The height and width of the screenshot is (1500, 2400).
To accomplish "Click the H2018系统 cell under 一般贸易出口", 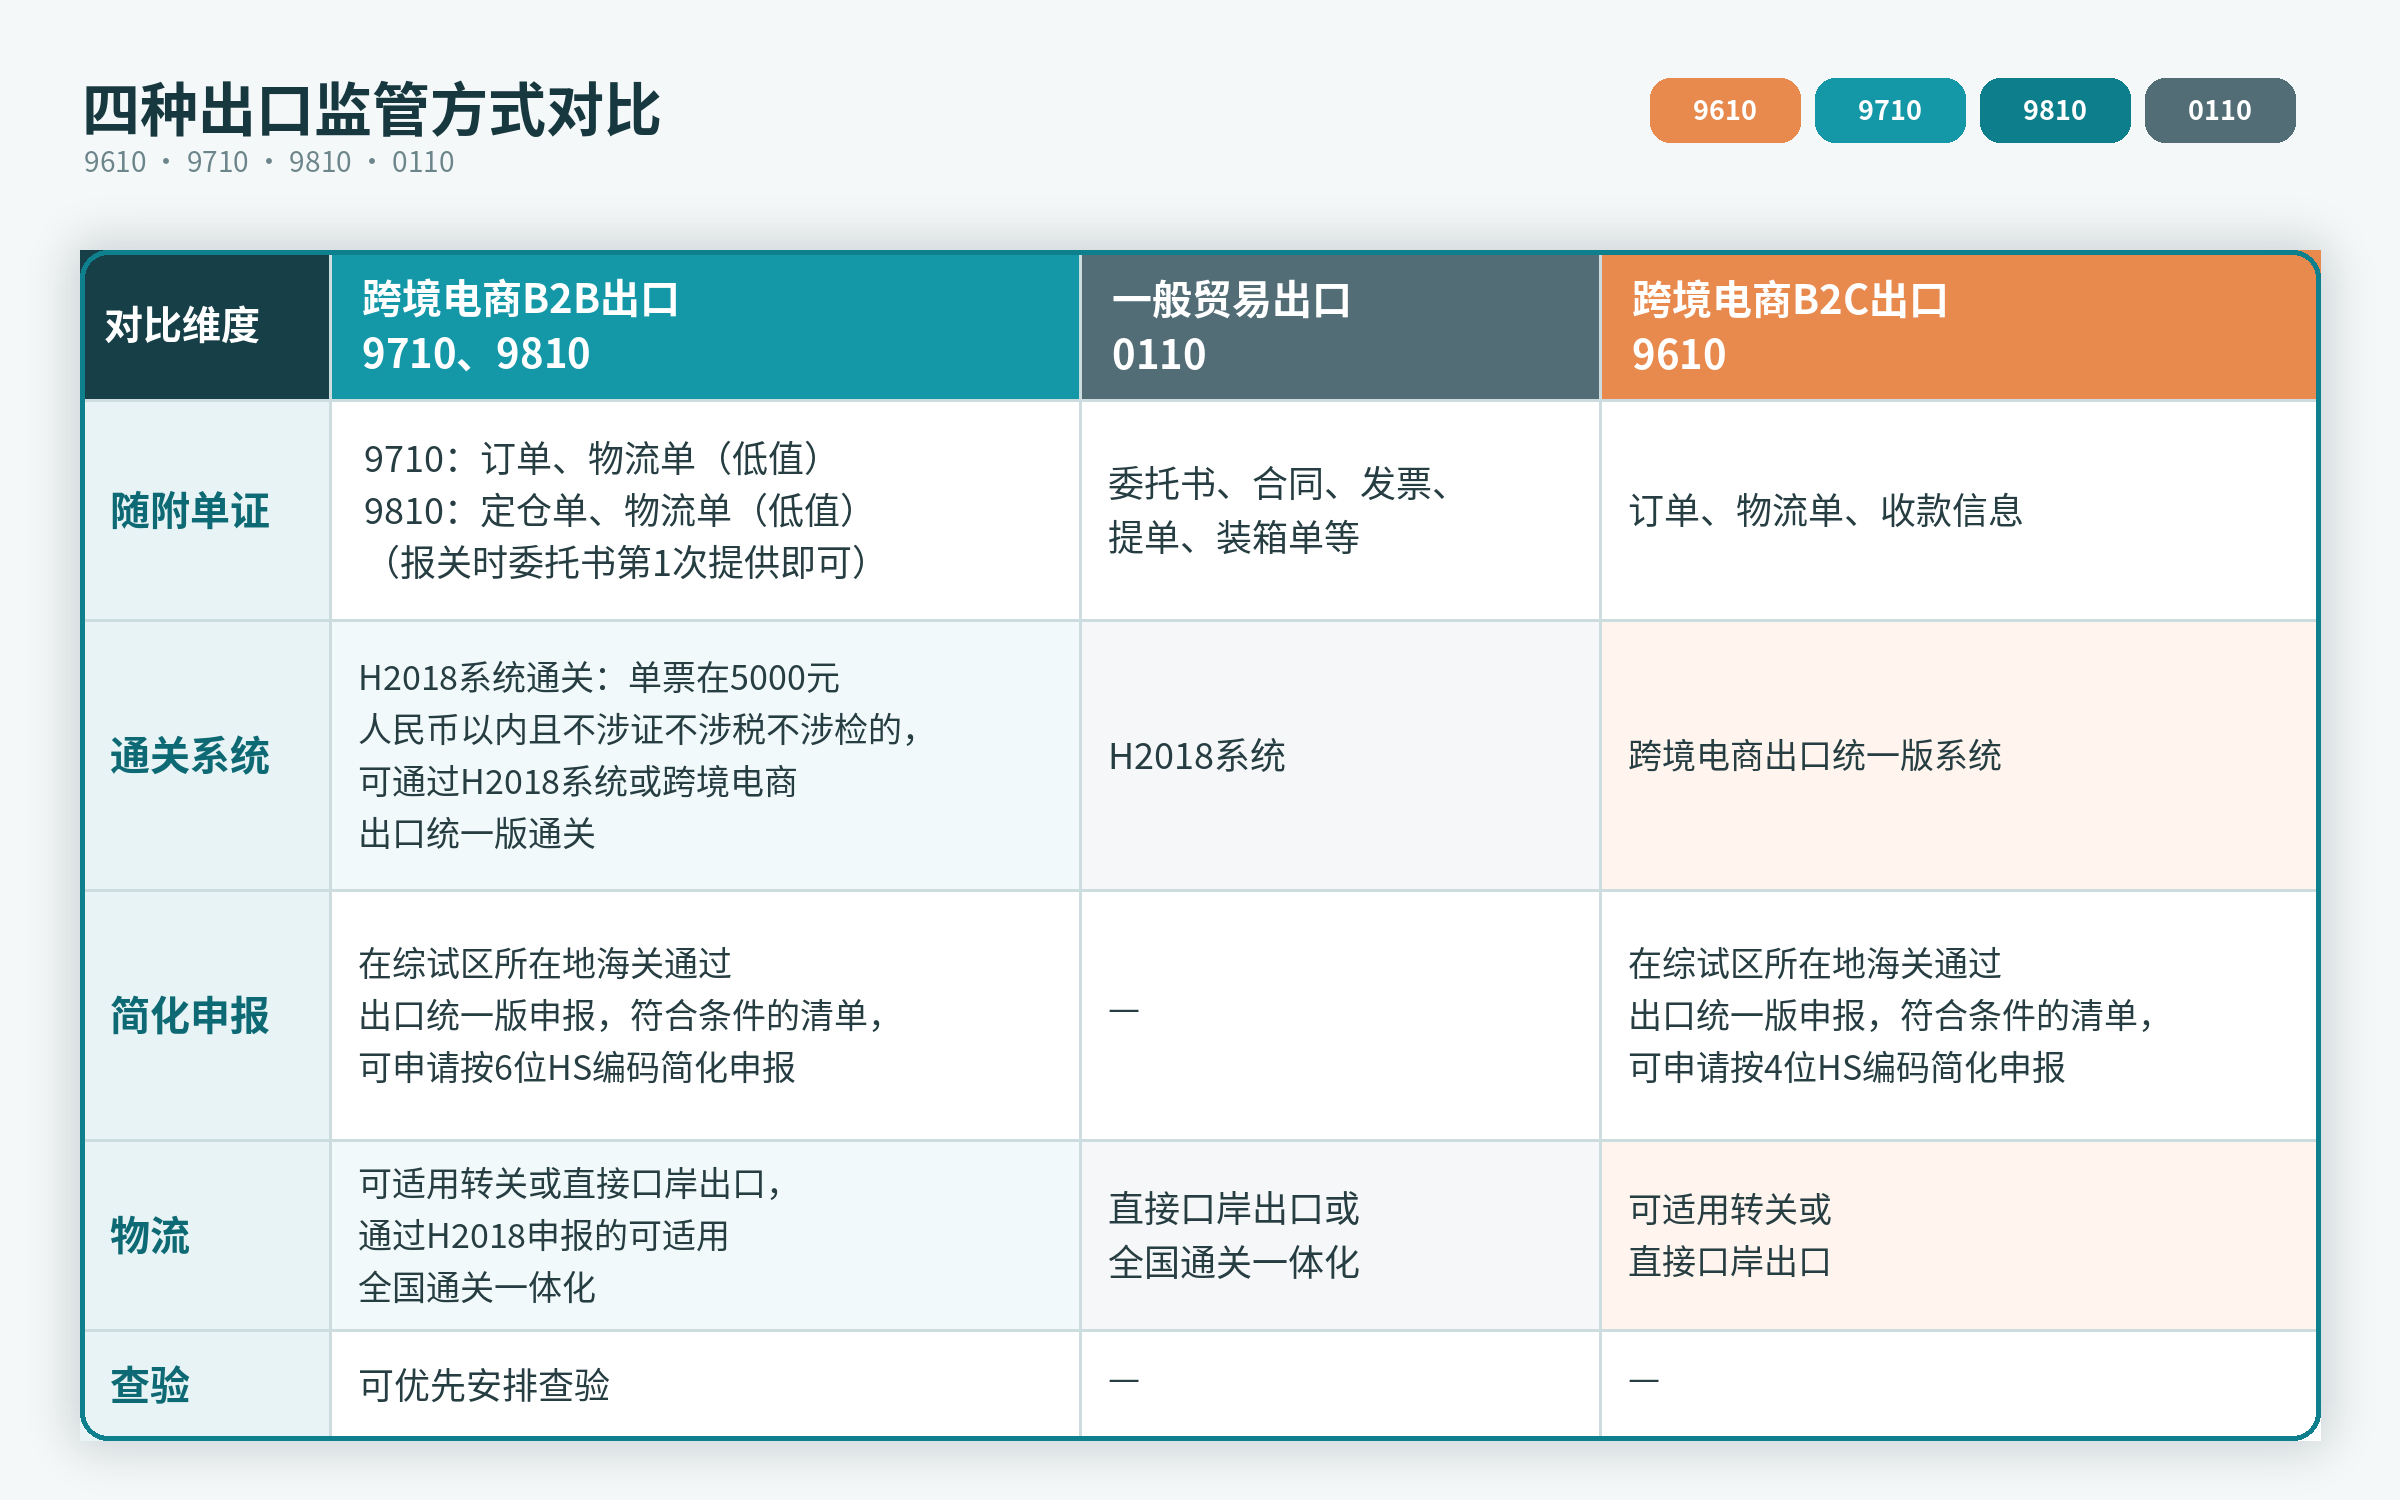I will point(1340,756).
